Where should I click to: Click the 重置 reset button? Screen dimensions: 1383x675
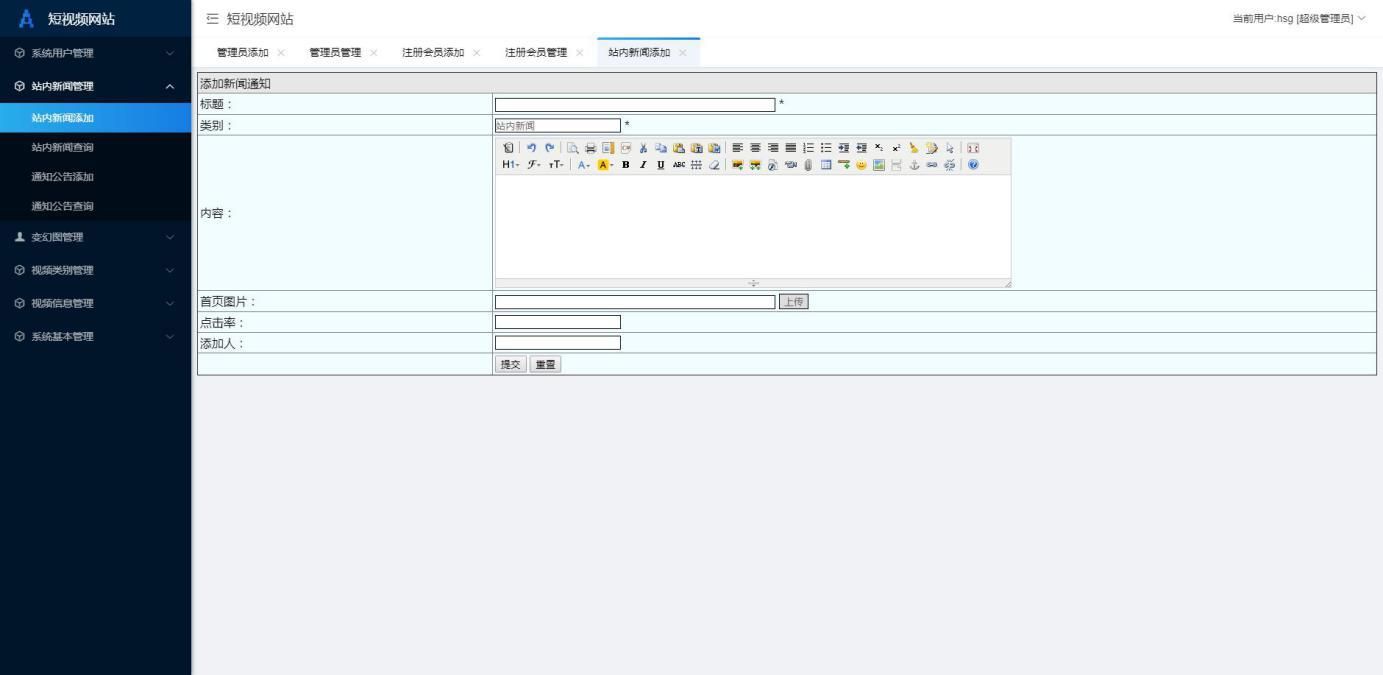545,365
